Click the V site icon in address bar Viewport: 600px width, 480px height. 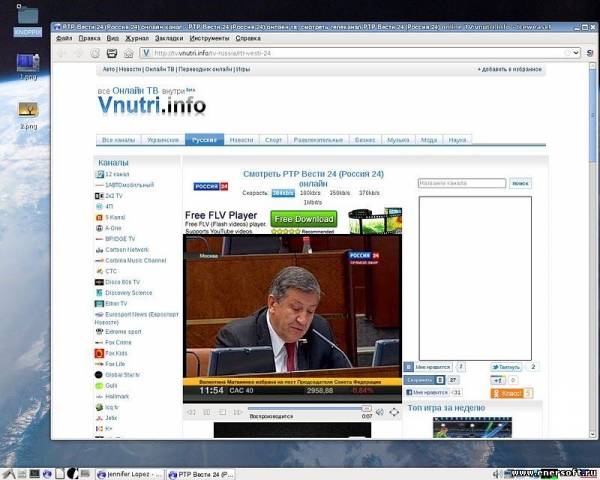coord(146,53)
